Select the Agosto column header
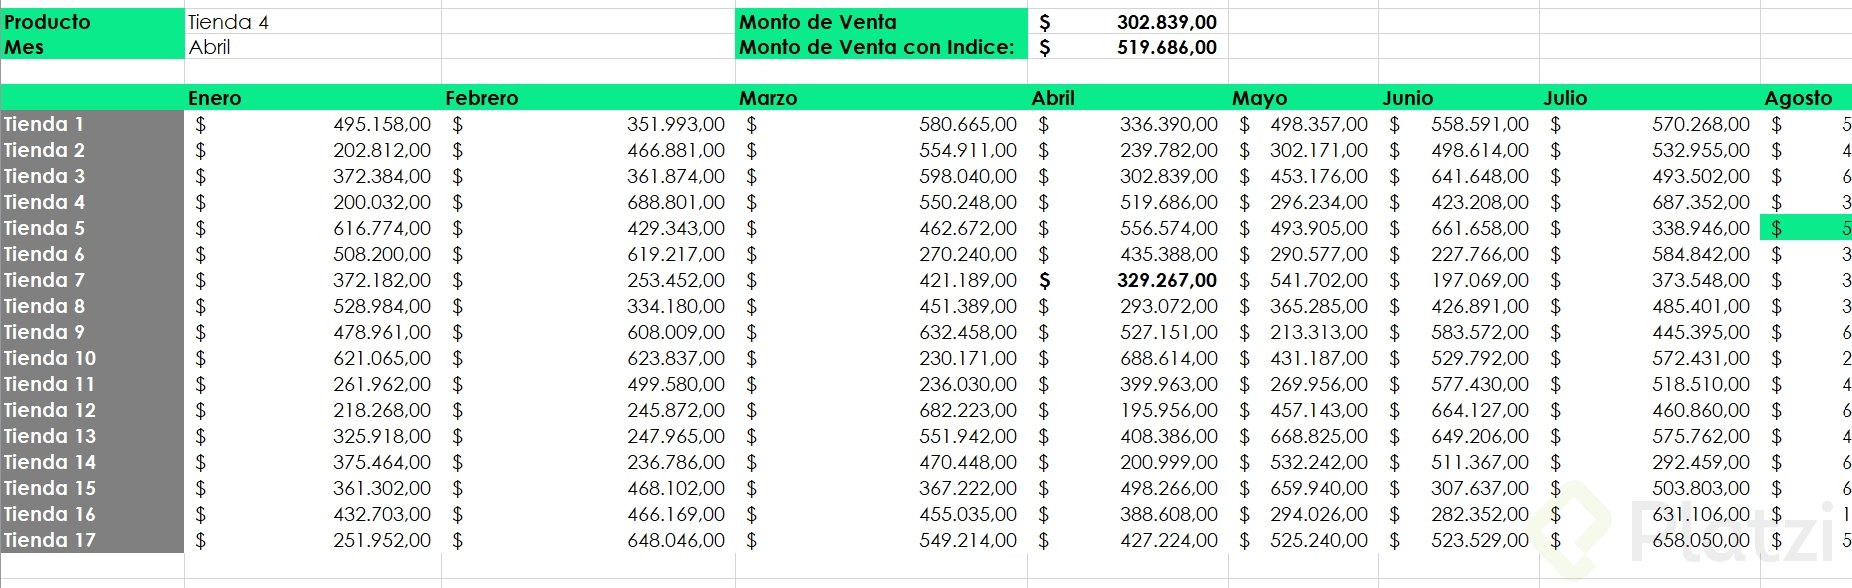Screen dimensions: 1852x588 click(1798, 98)
